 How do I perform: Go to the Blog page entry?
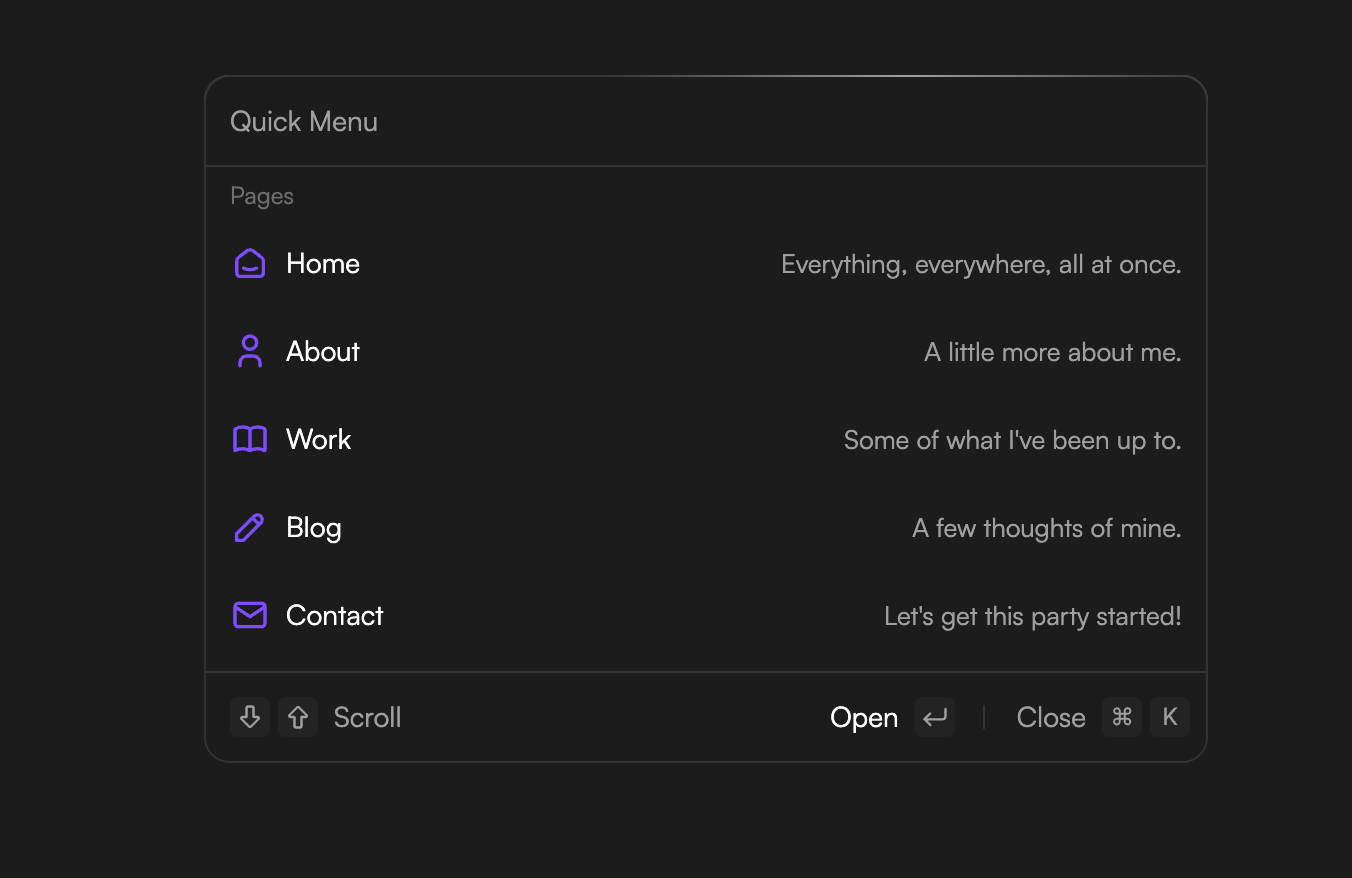314,528
